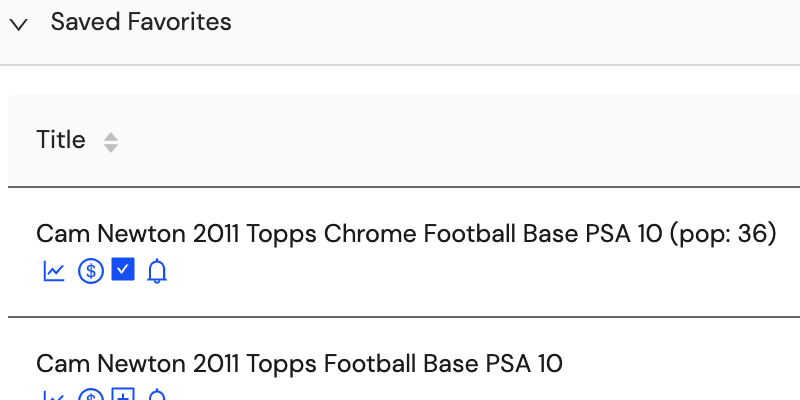
Task: Set alert bell for Topps Football Base card
Action: point(157,394)
